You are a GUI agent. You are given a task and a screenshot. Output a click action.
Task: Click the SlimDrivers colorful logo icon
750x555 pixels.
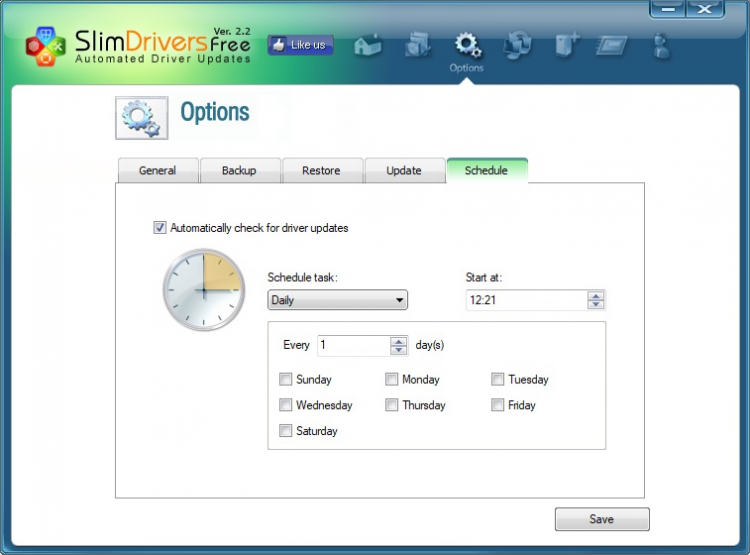[45, 46]
